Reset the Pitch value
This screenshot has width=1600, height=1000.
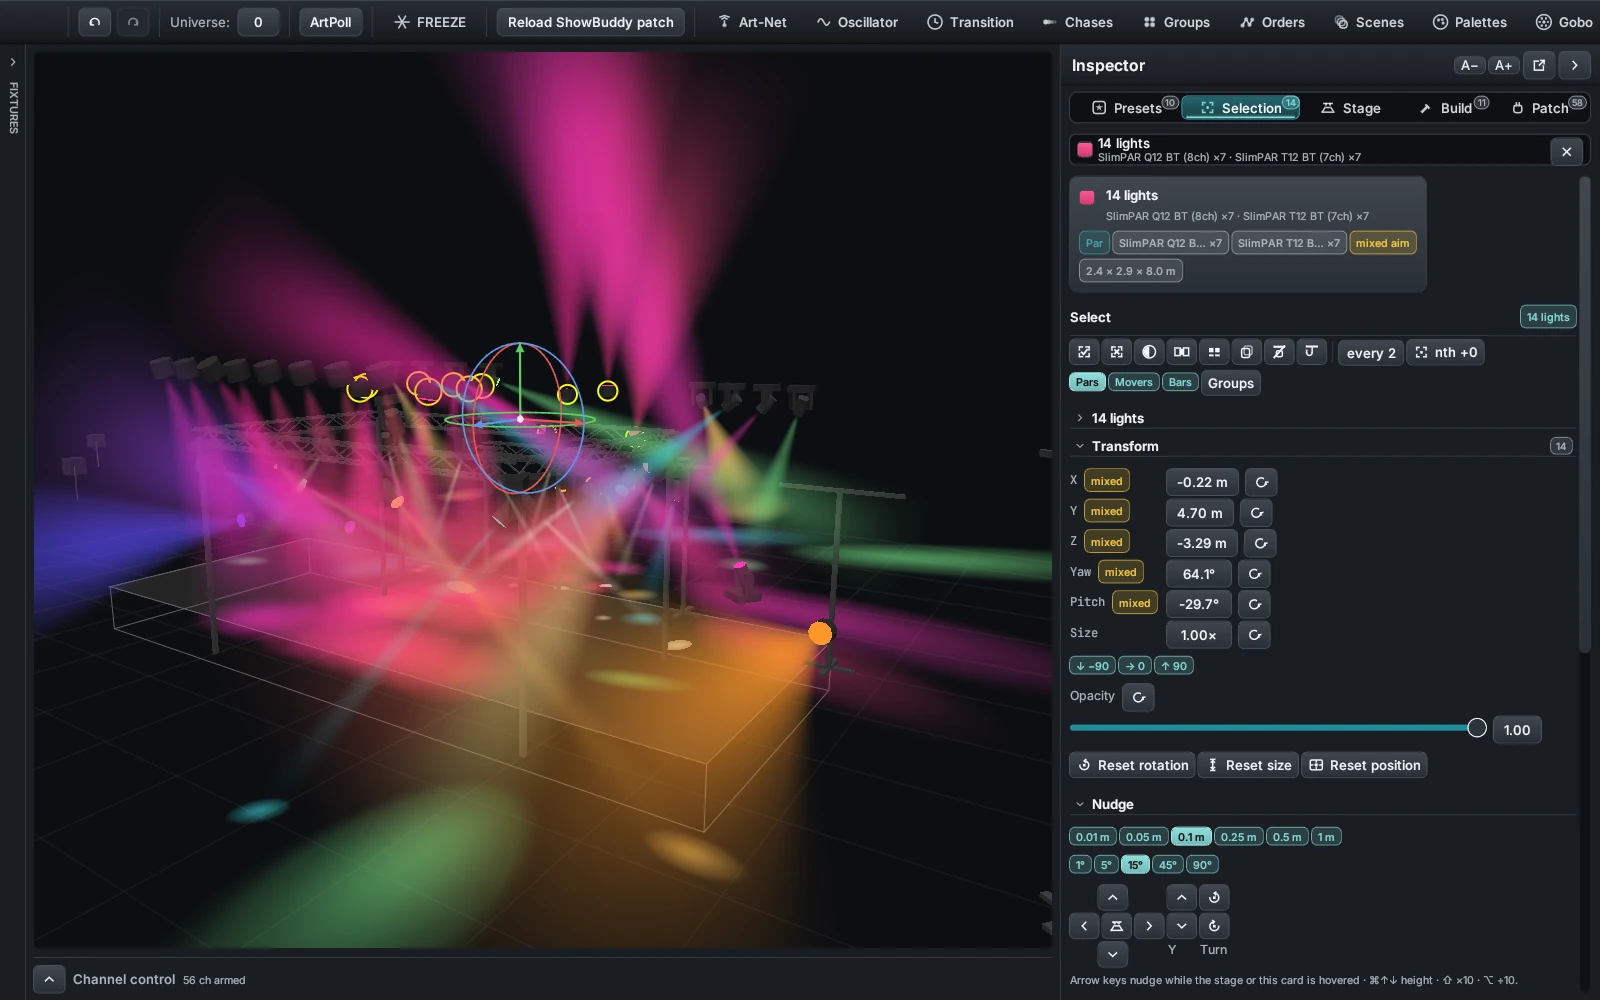tap(1254, 604)
